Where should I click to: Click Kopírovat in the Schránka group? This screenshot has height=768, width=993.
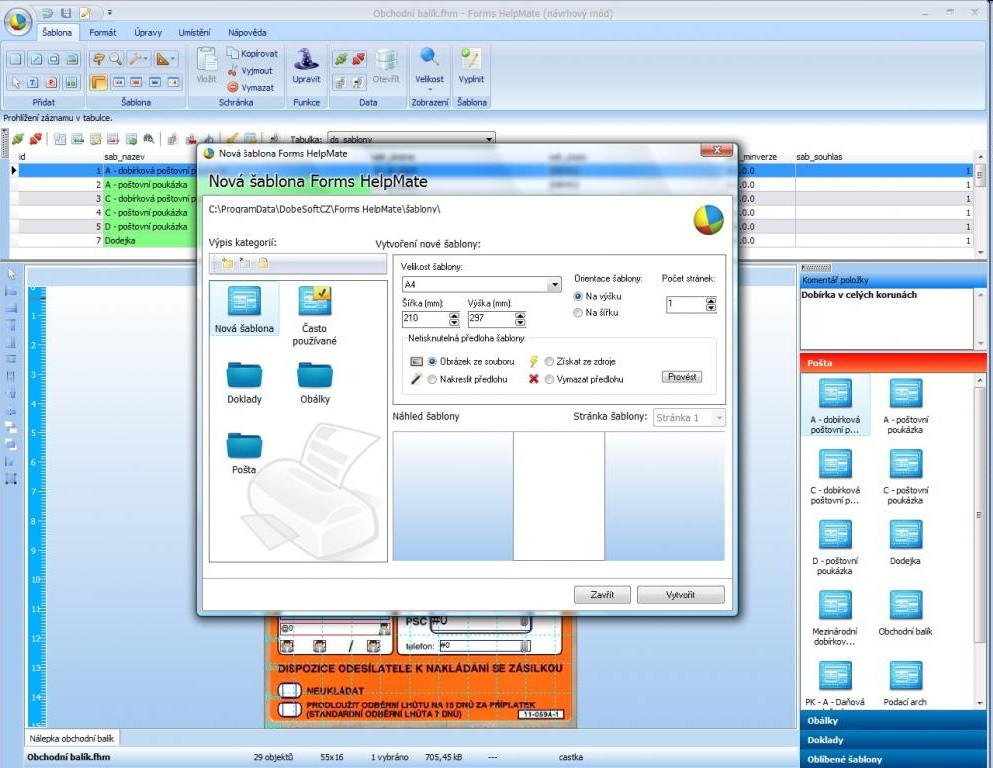tap(253, 54)
